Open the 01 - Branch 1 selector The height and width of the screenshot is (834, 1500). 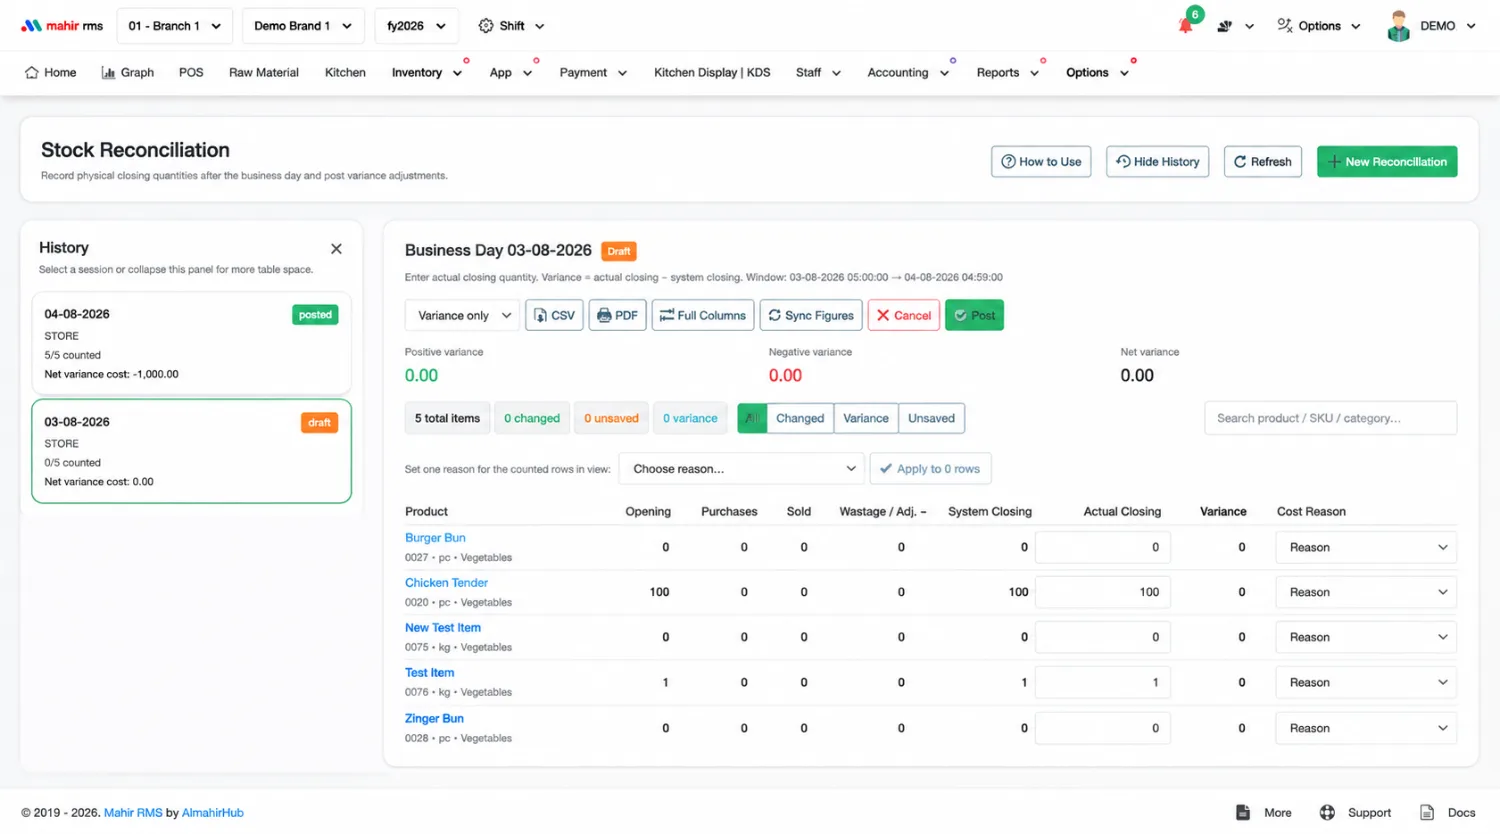click(x=175, y=26)
